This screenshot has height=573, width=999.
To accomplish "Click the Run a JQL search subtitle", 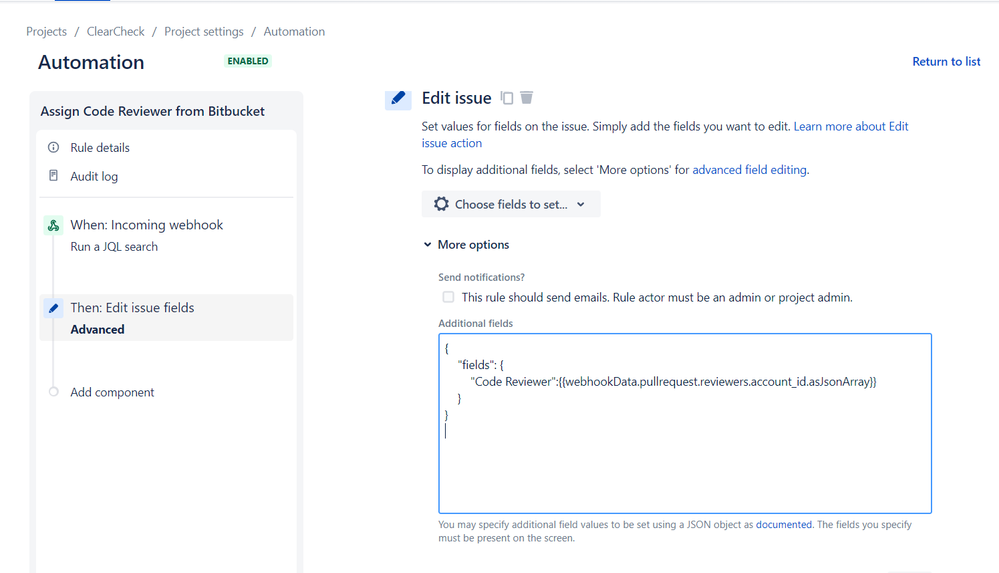I will (x=114, y=247).
